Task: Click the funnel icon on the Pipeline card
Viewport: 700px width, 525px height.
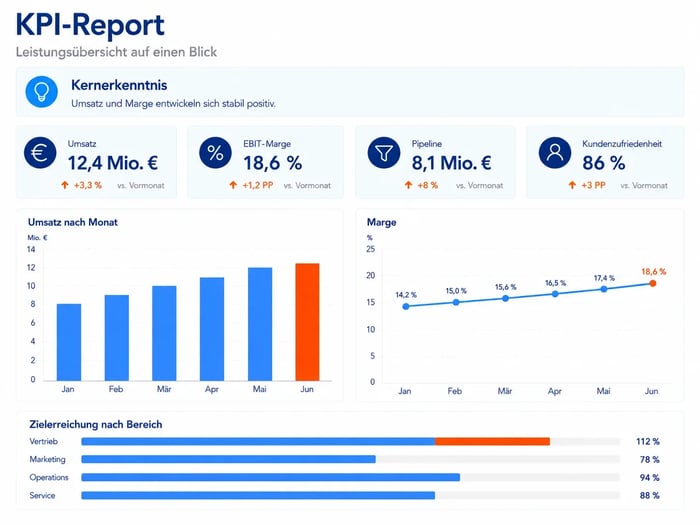Action: pos(384,153)
